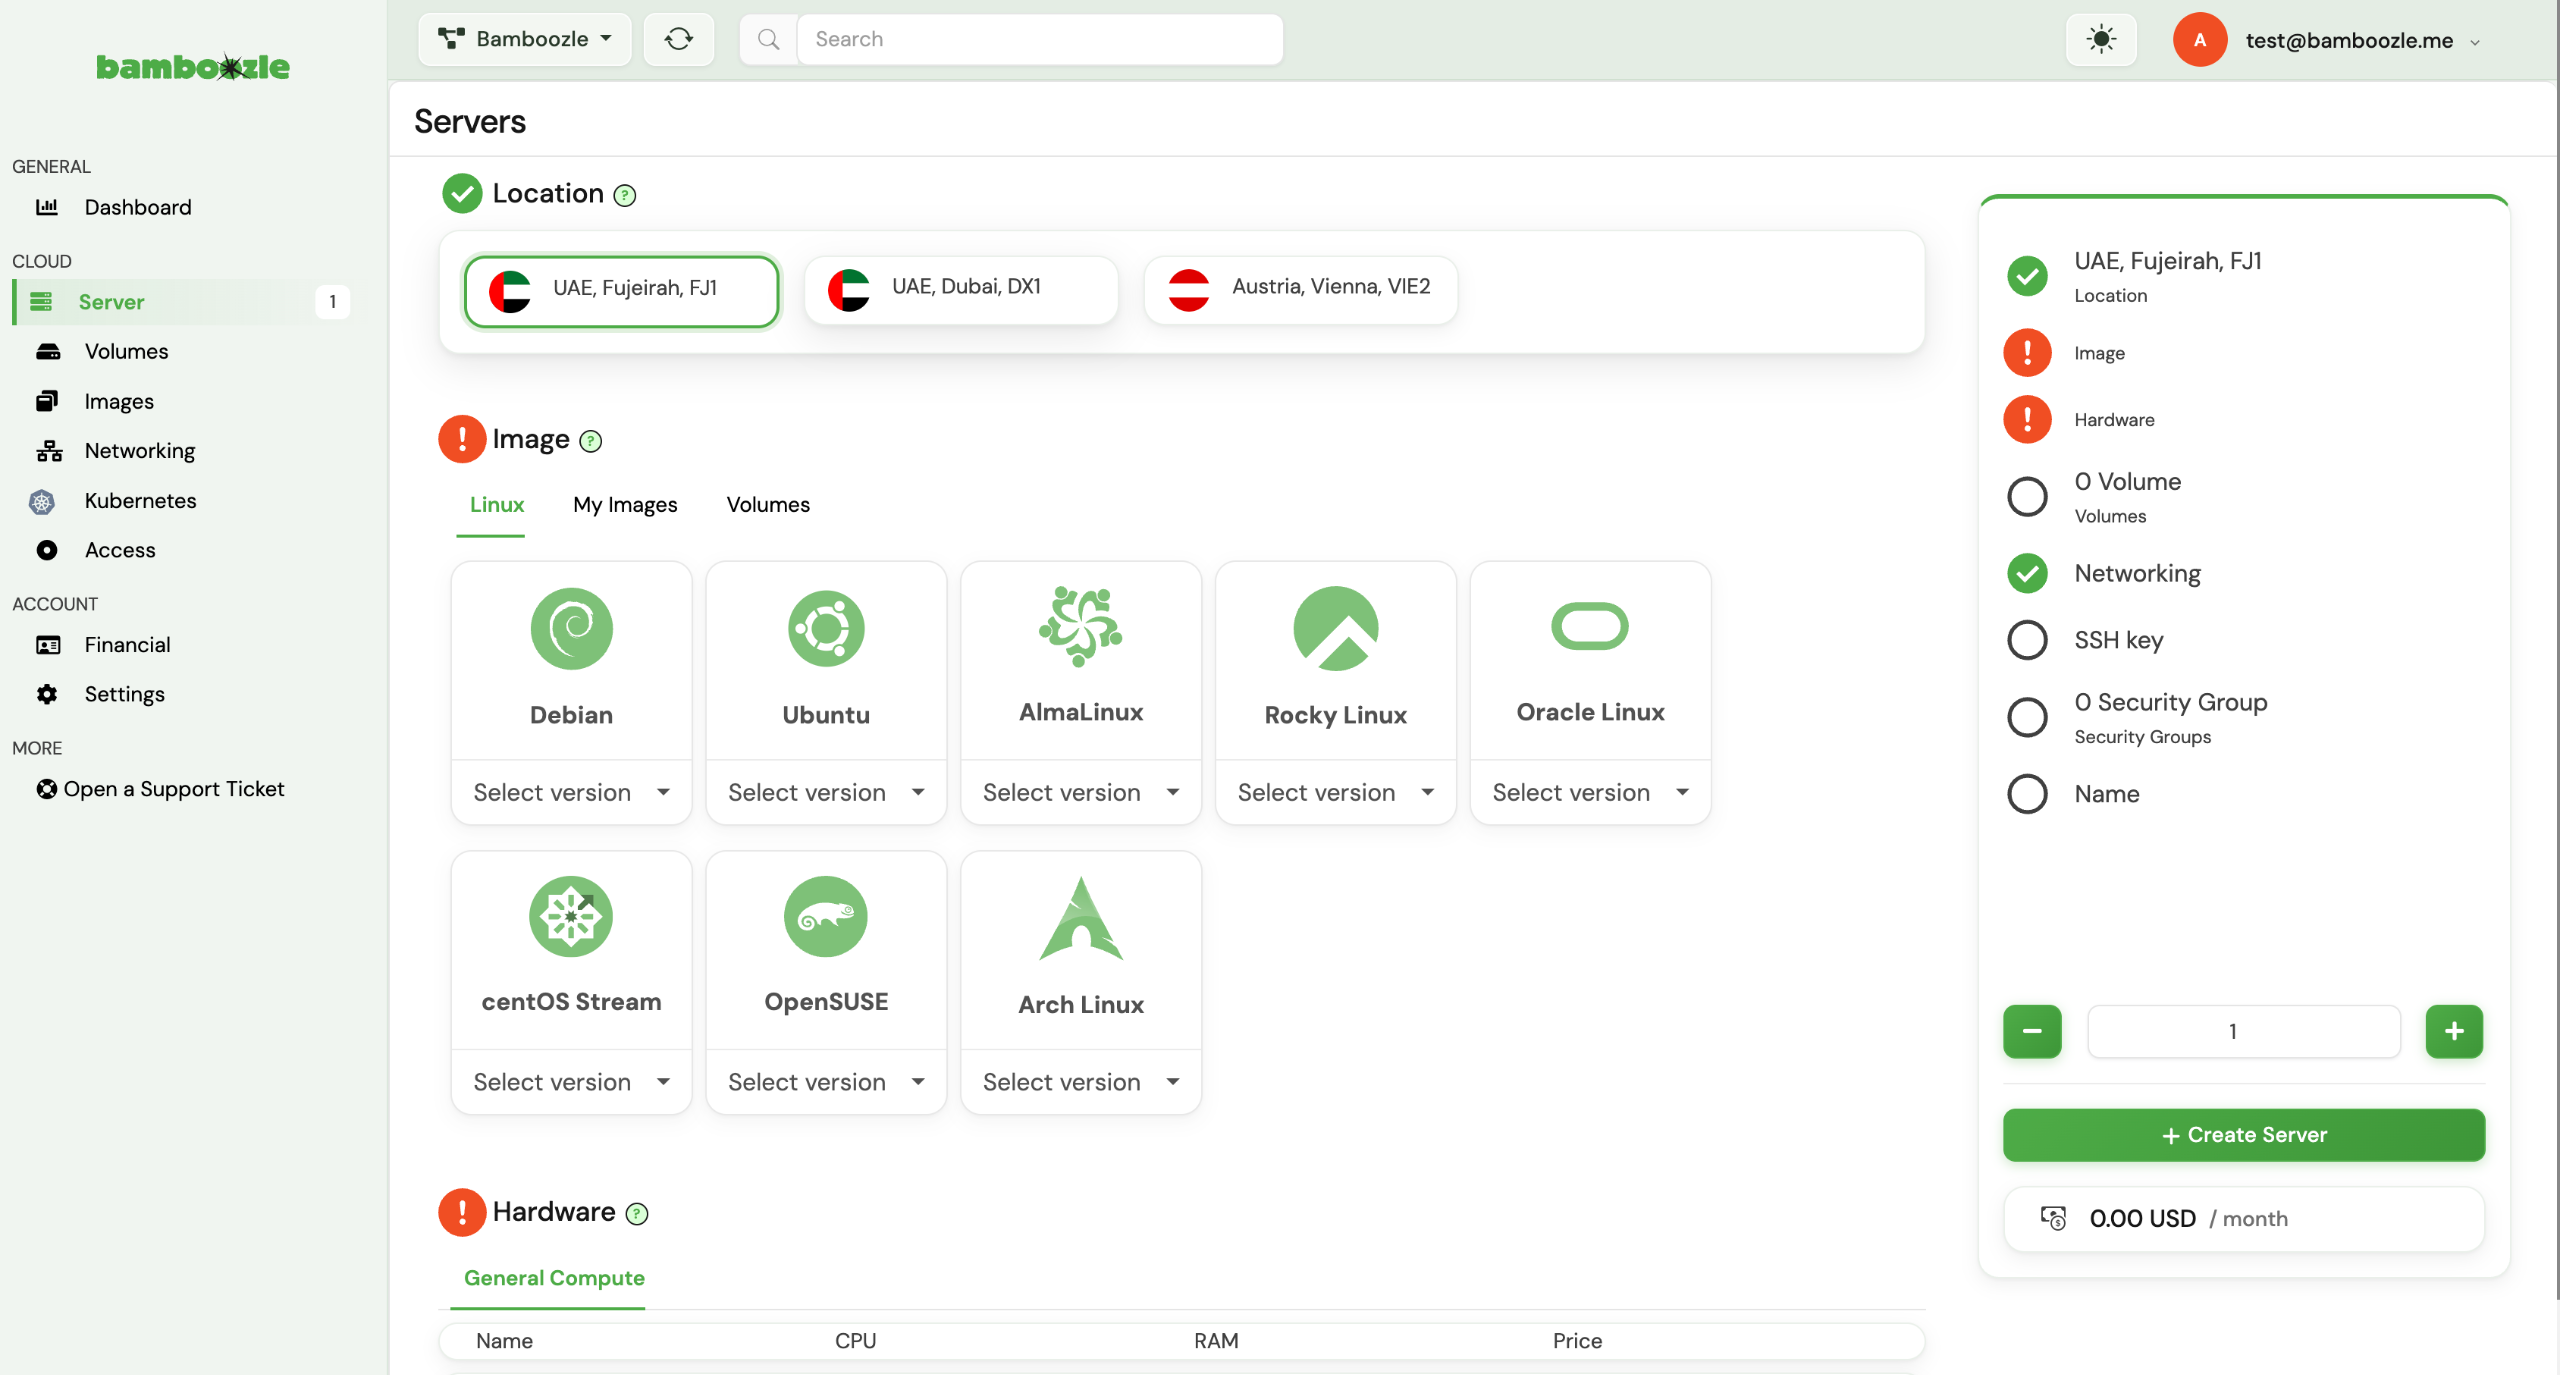The image size is (2560, 1375).
Task: Click the refresh icon in top bar
Action: [678, 39]
